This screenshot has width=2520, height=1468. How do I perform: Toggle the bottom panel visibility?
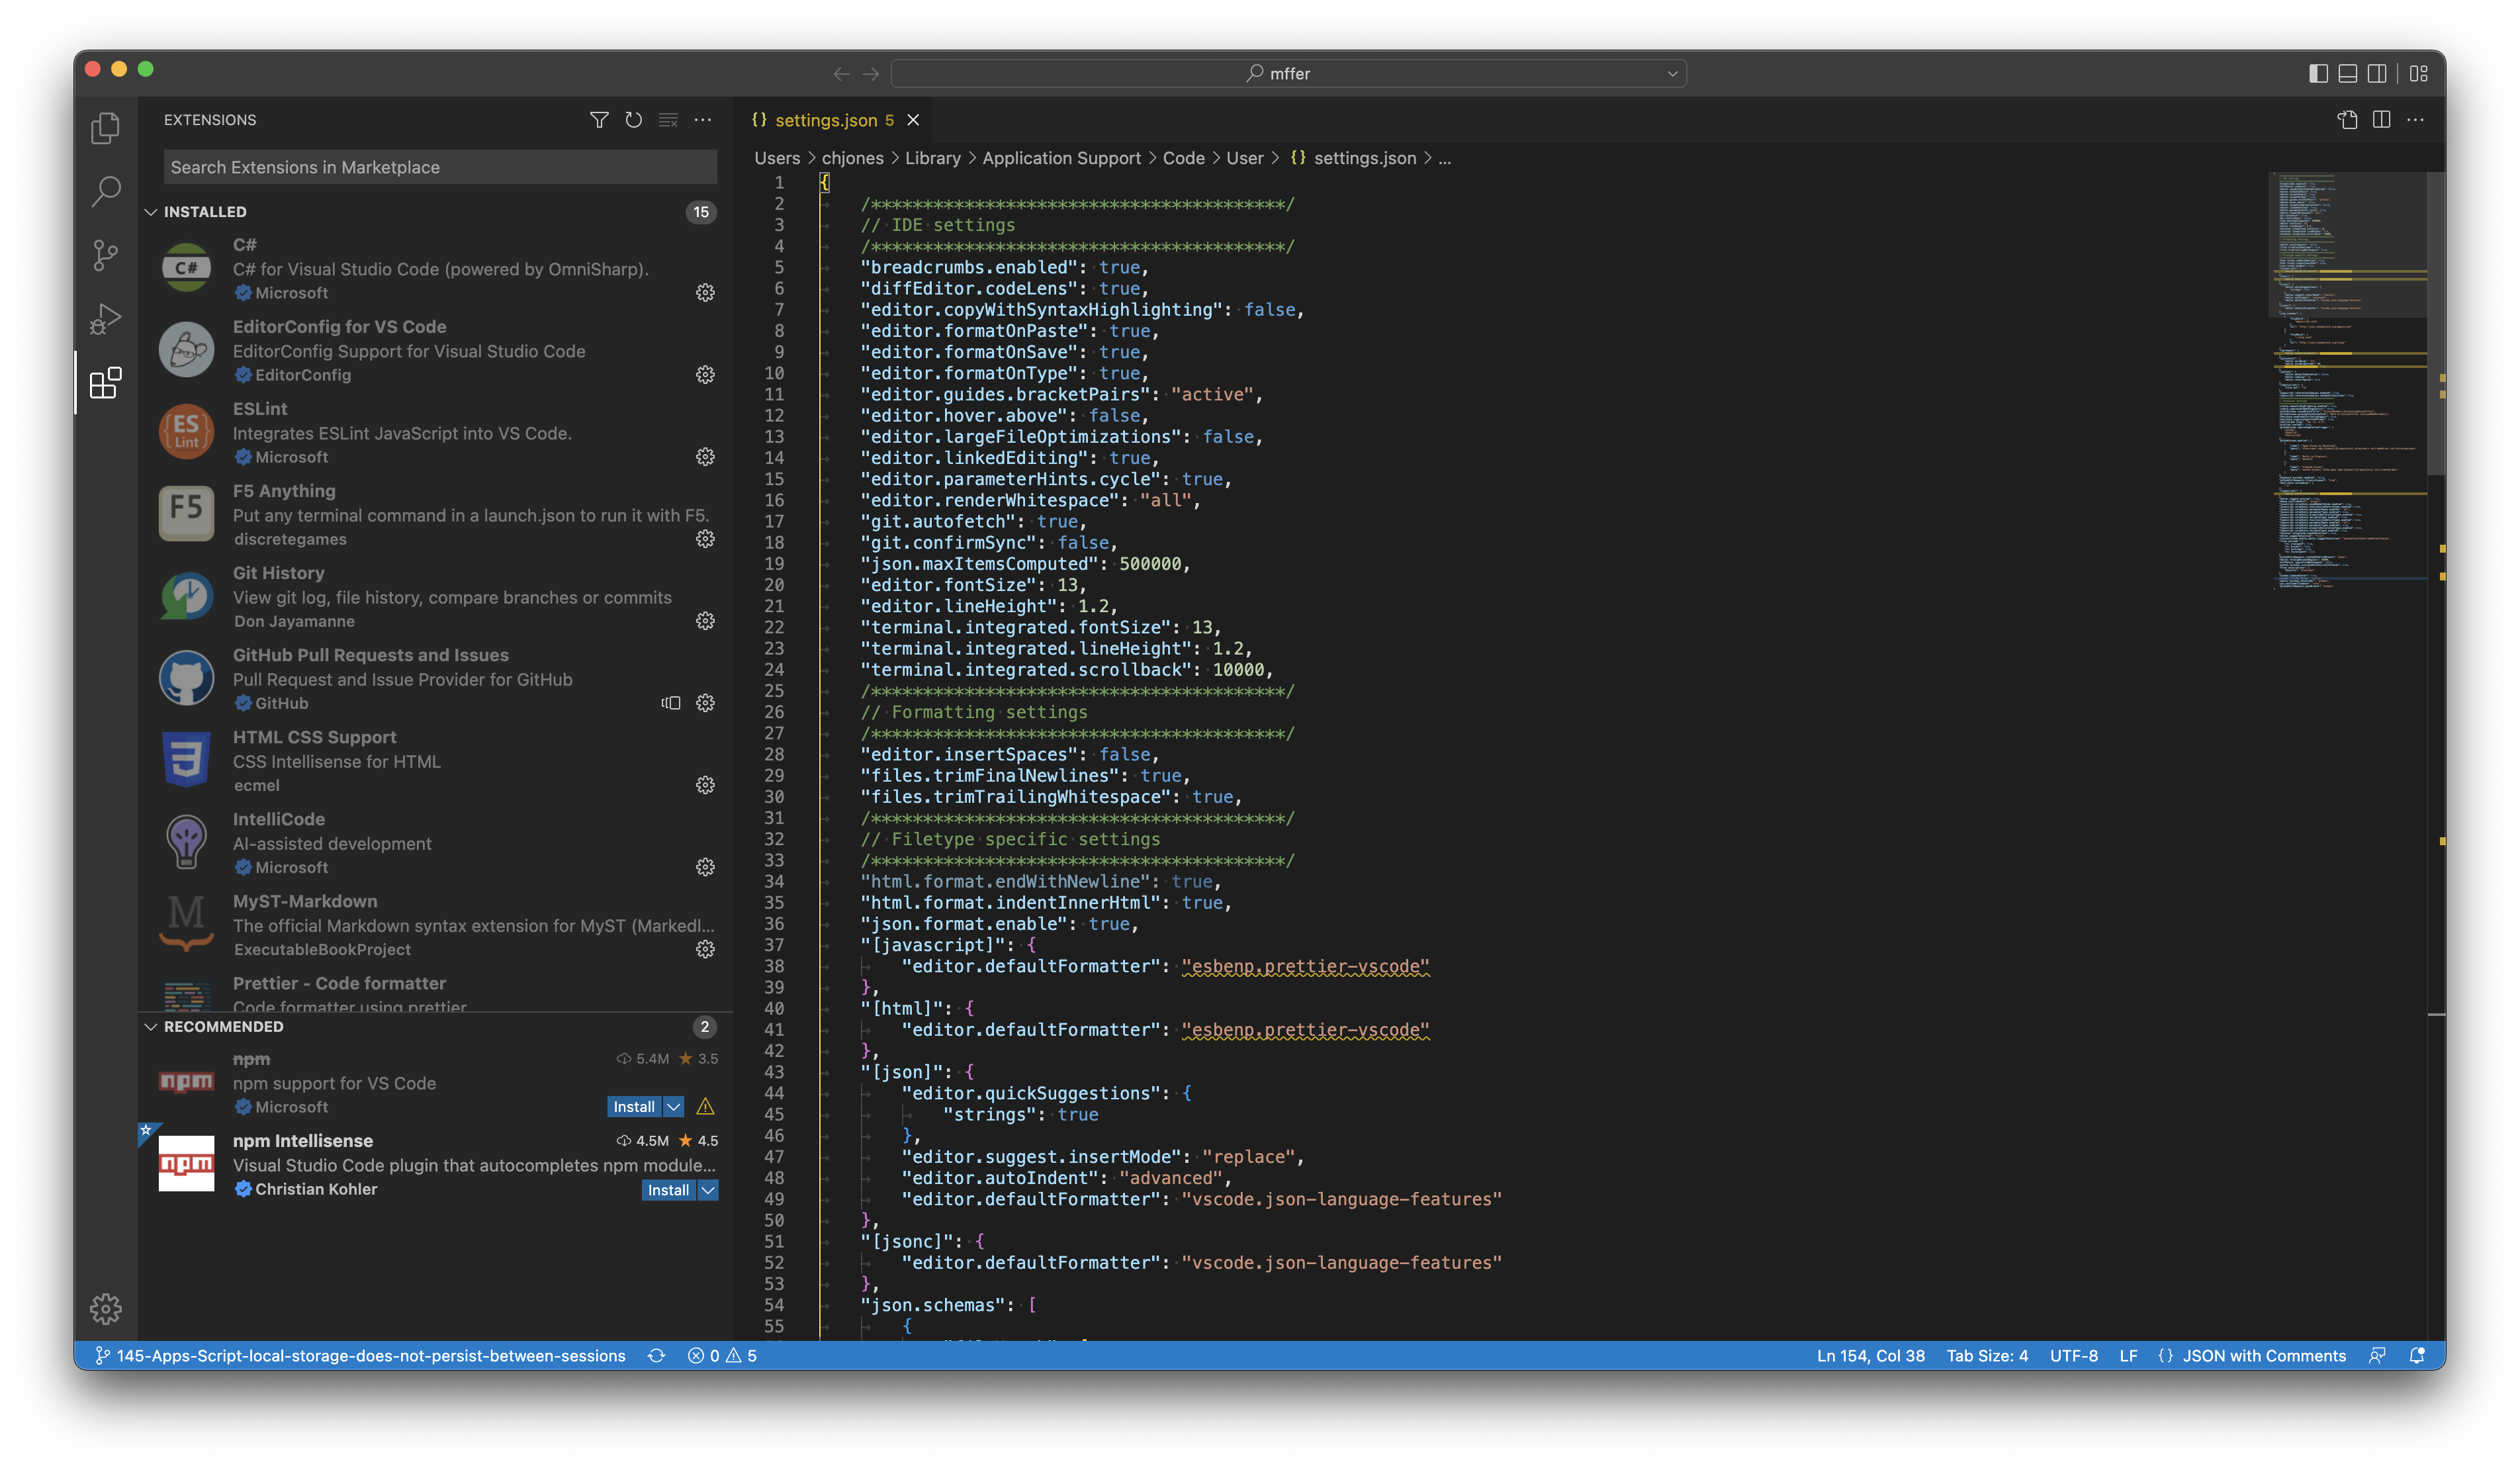pyautogui.click(x=2348, y=73)
